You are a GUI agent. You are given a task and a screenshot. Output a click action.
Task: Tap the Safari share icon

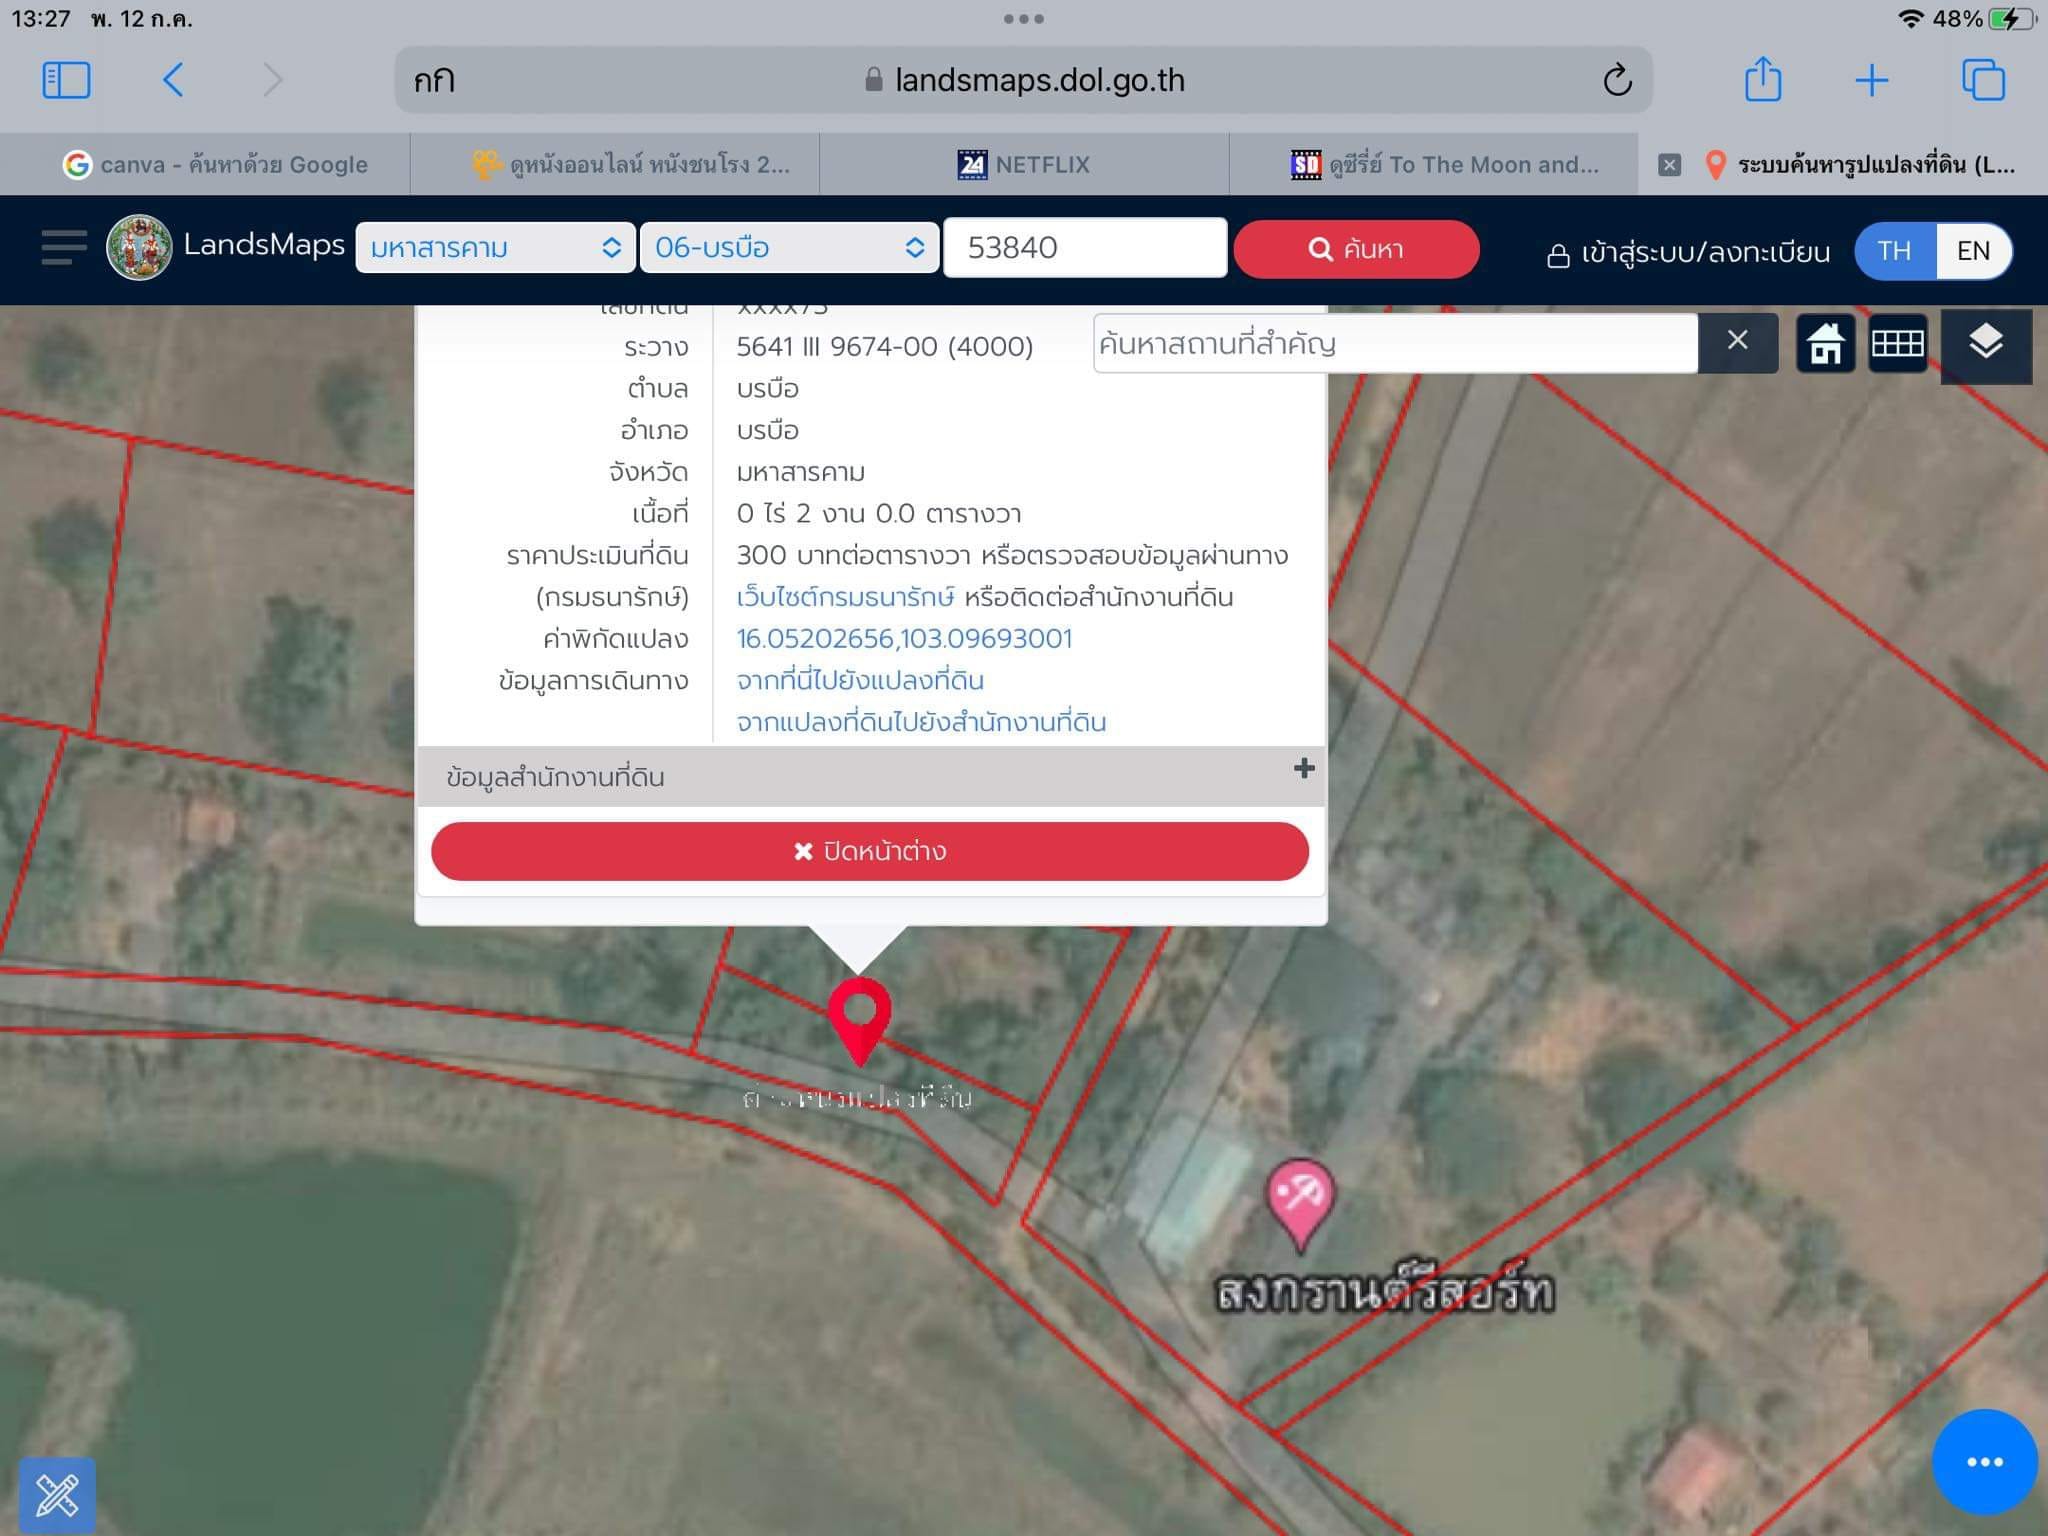[1762, 80]
